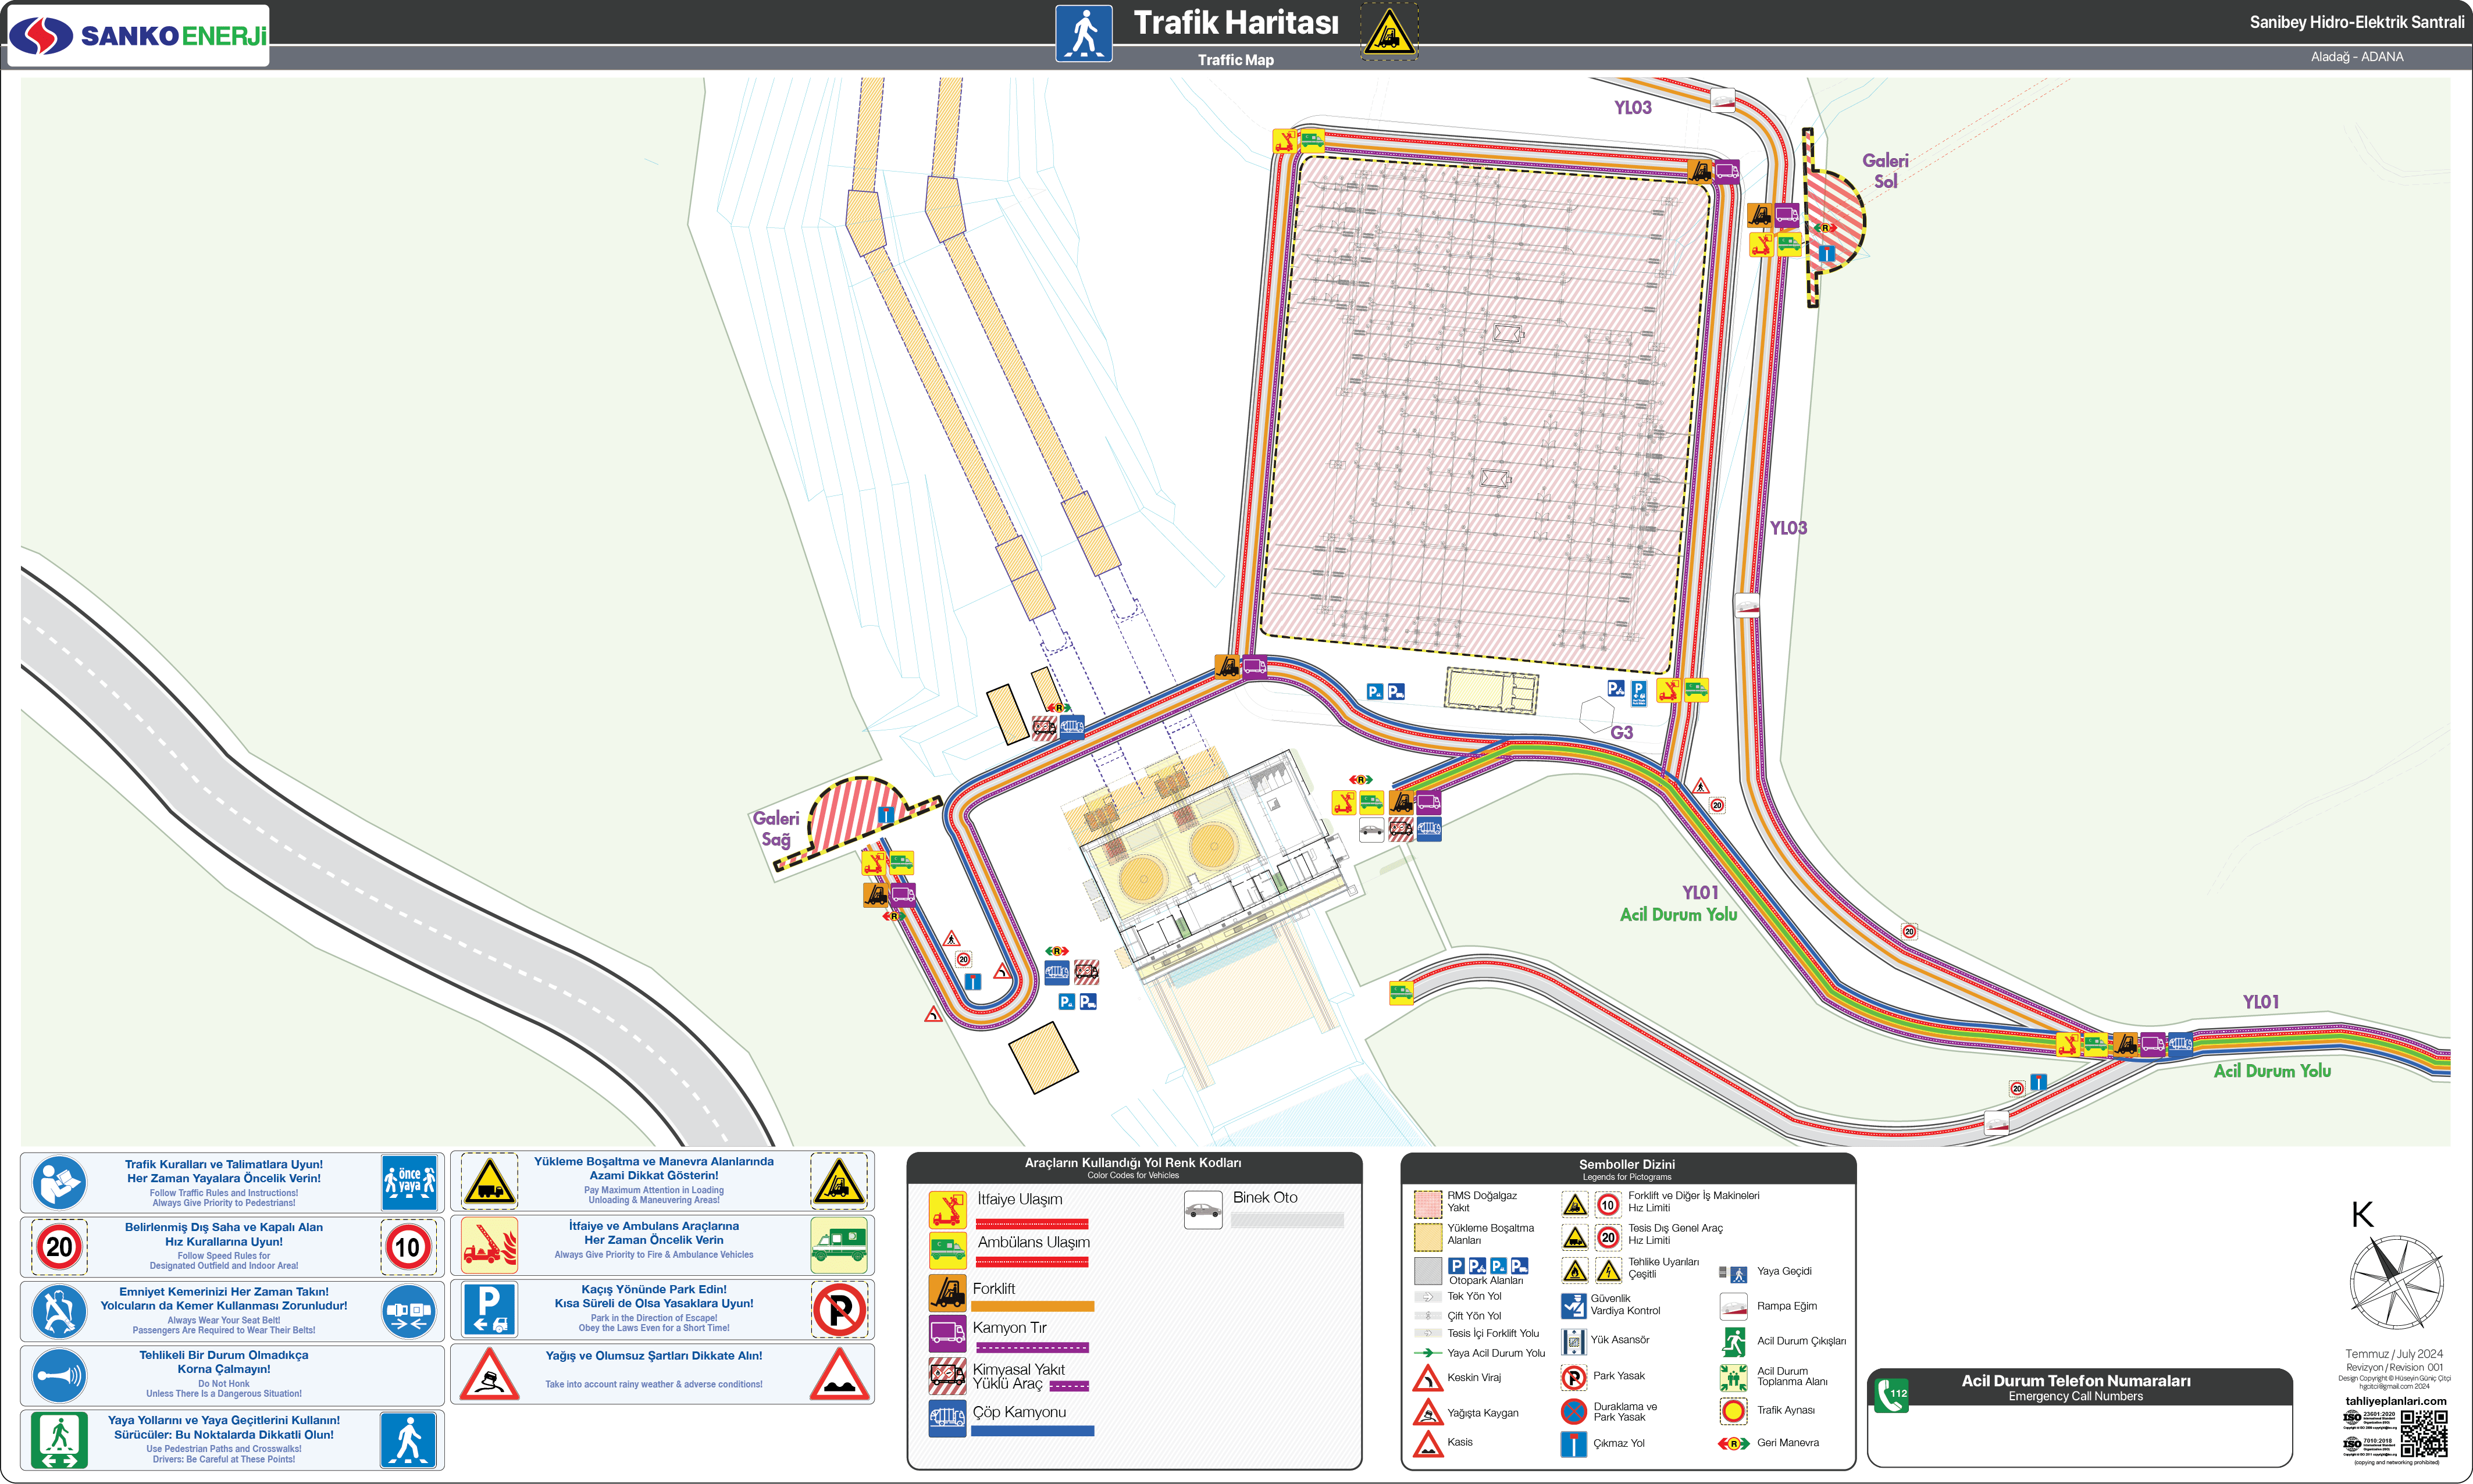Click the horn icon in the Do Not Honk panel
2473x1484 pixels.
59,1375
